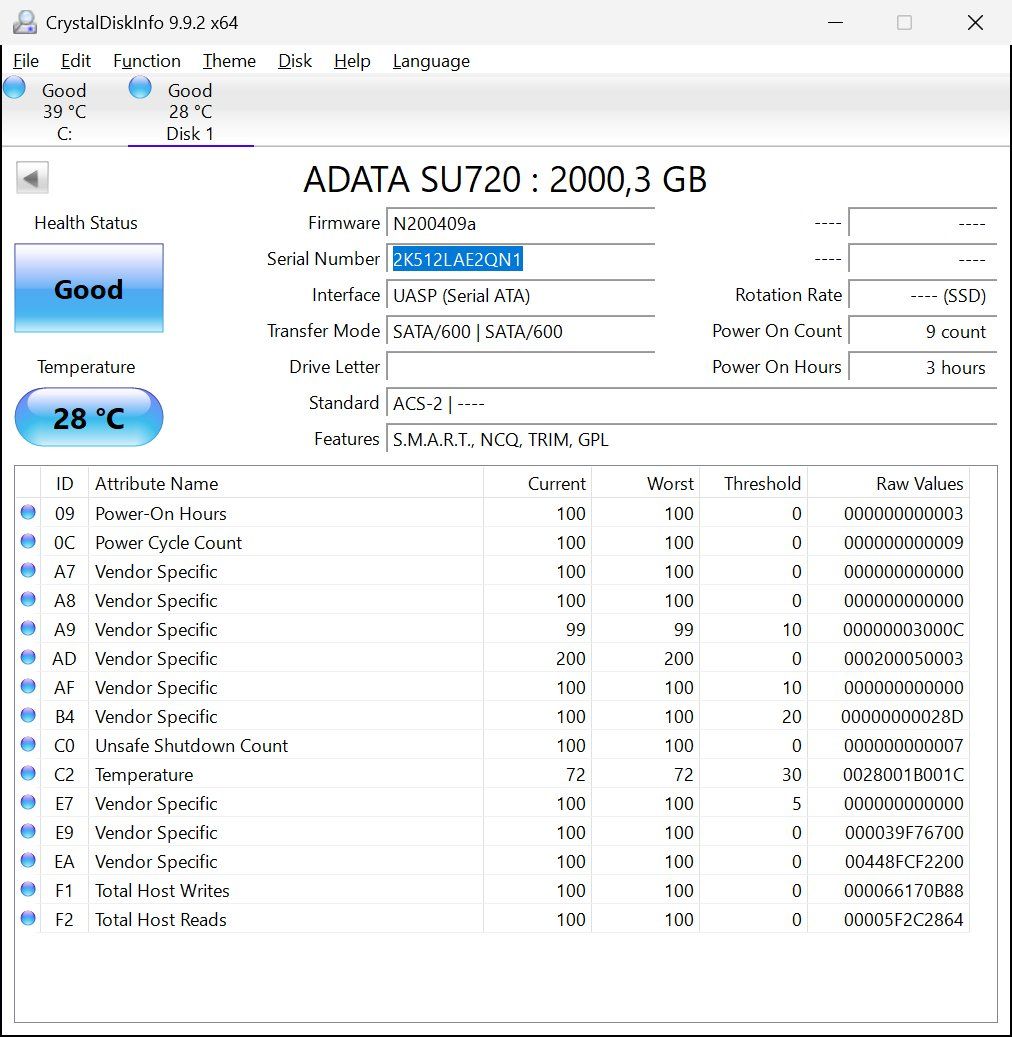
Task: Select the Power Cycle Count attribute name
Action: click(169, 543)
